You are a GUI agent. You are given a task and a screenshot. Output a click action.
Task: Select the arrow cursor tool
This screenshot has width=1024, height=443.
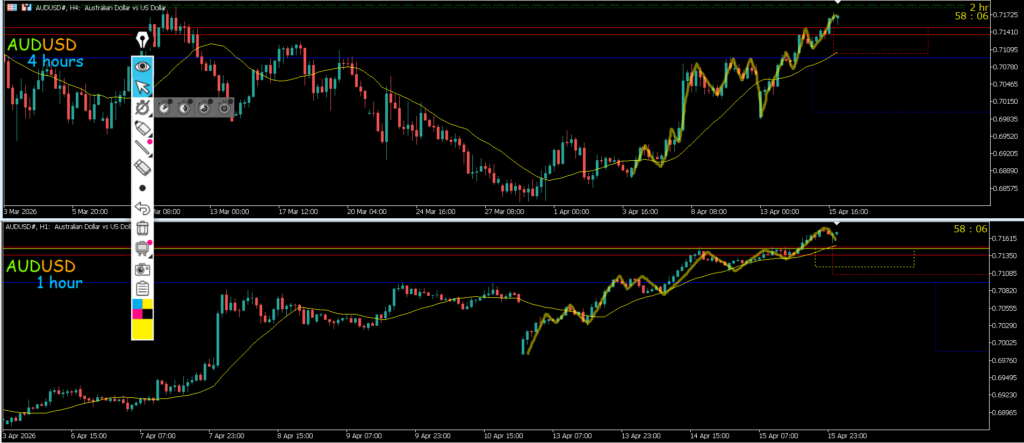[x=143, y=86]
